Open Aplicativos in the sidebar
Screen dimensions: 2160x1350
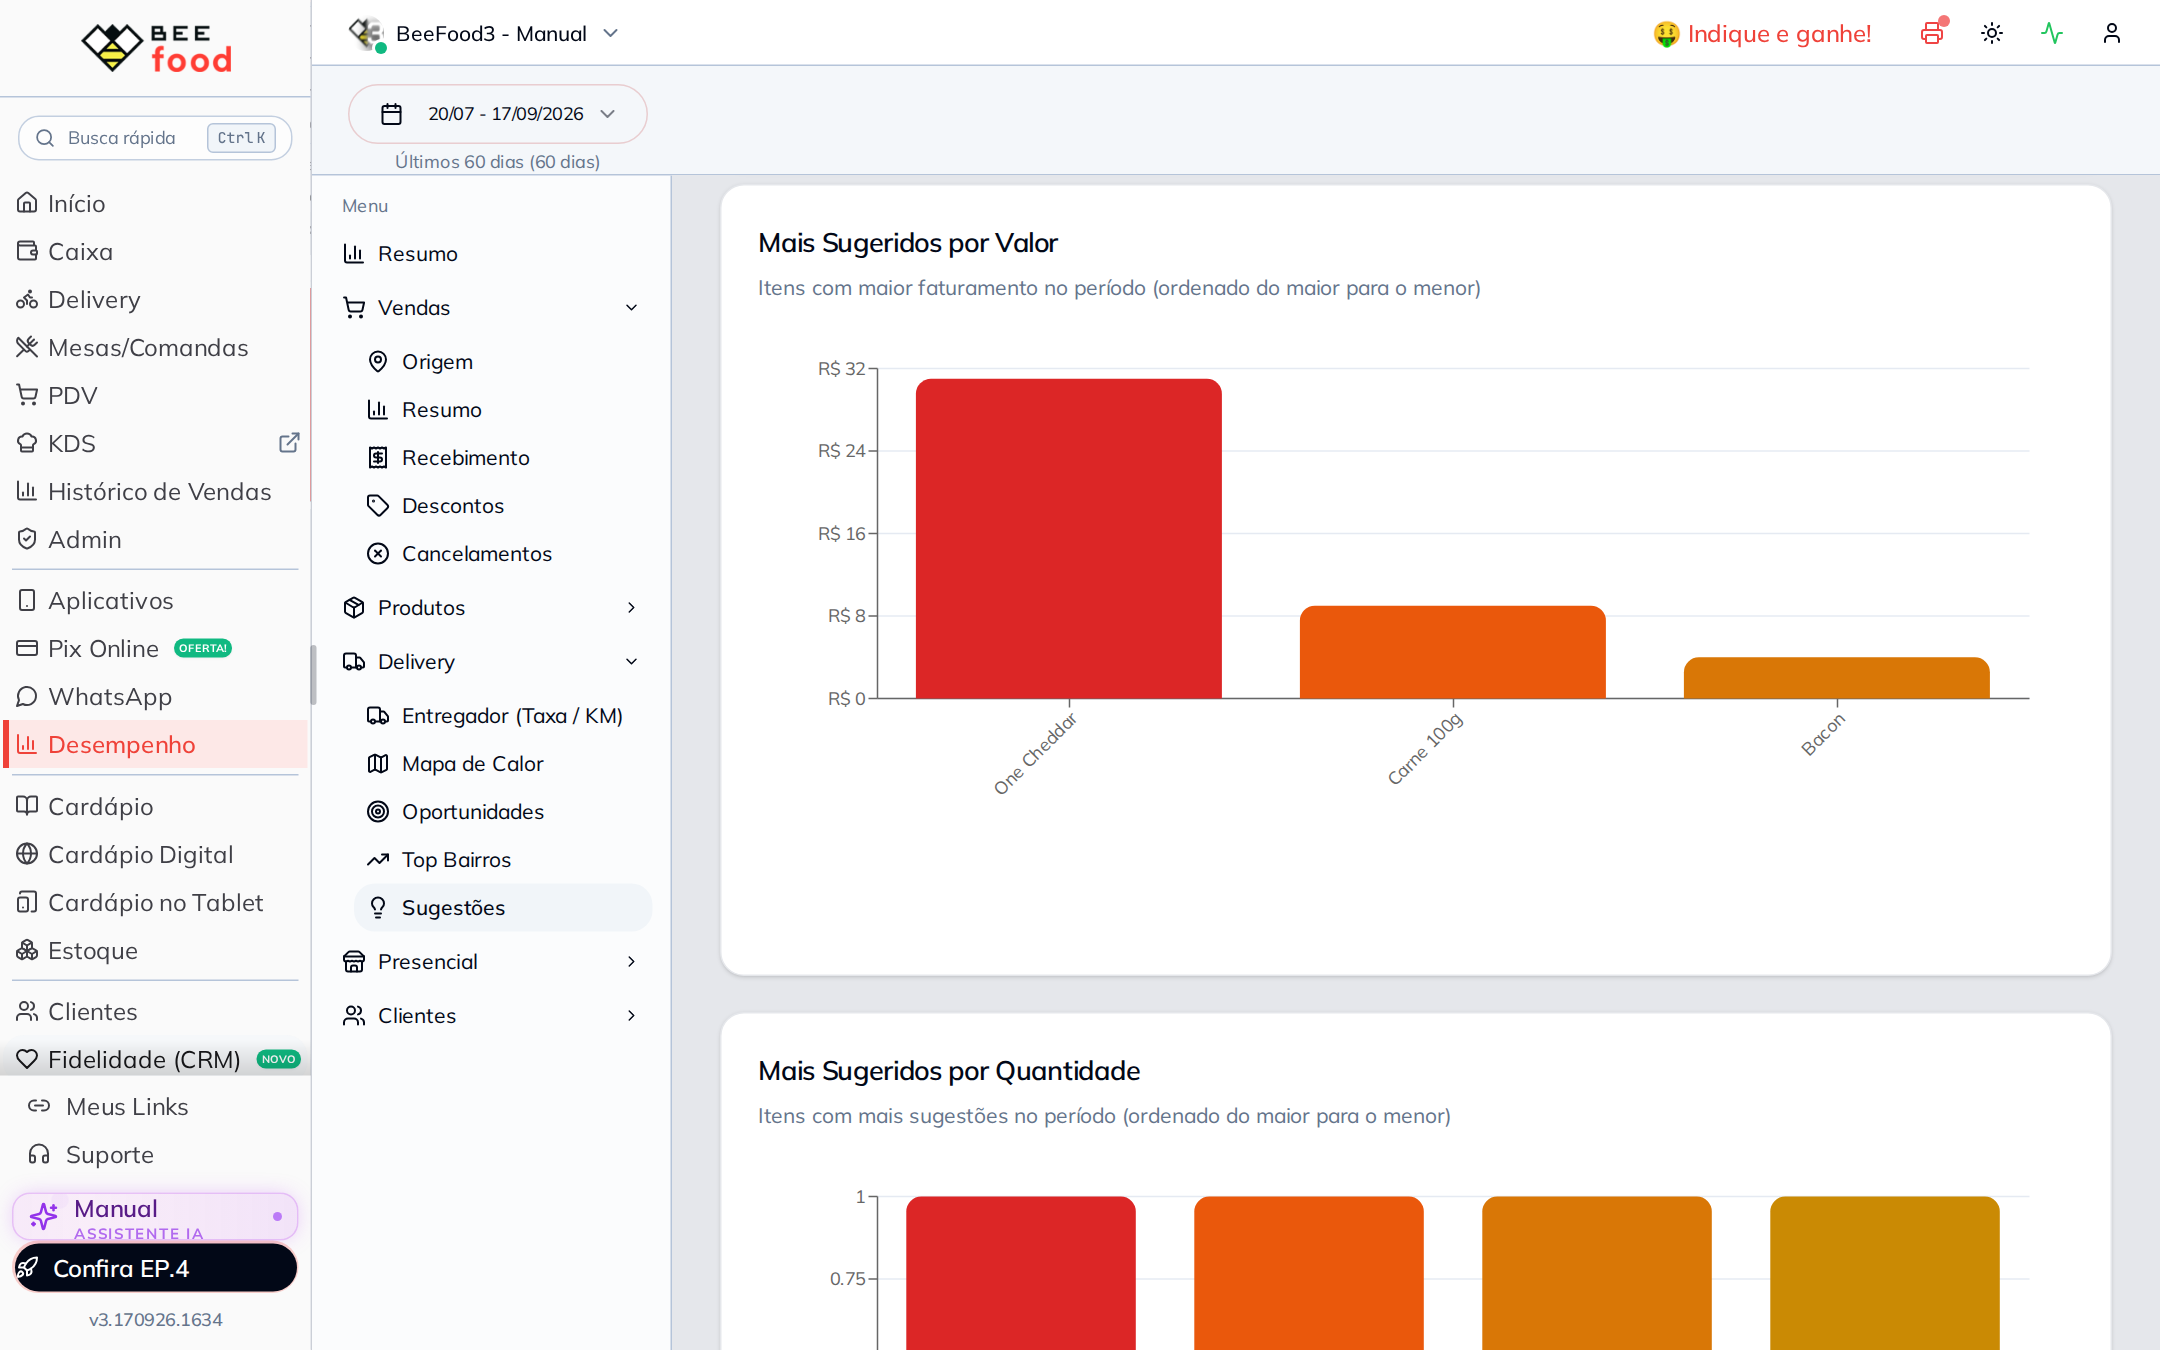pos(156,600)
